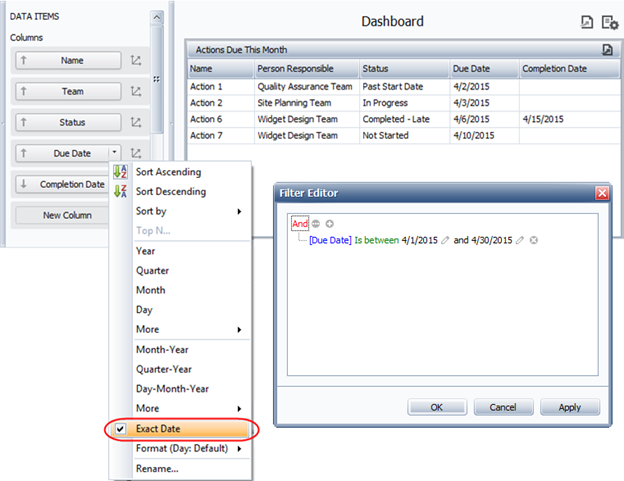Click the options icon beside the Name column

coord(136,61)
